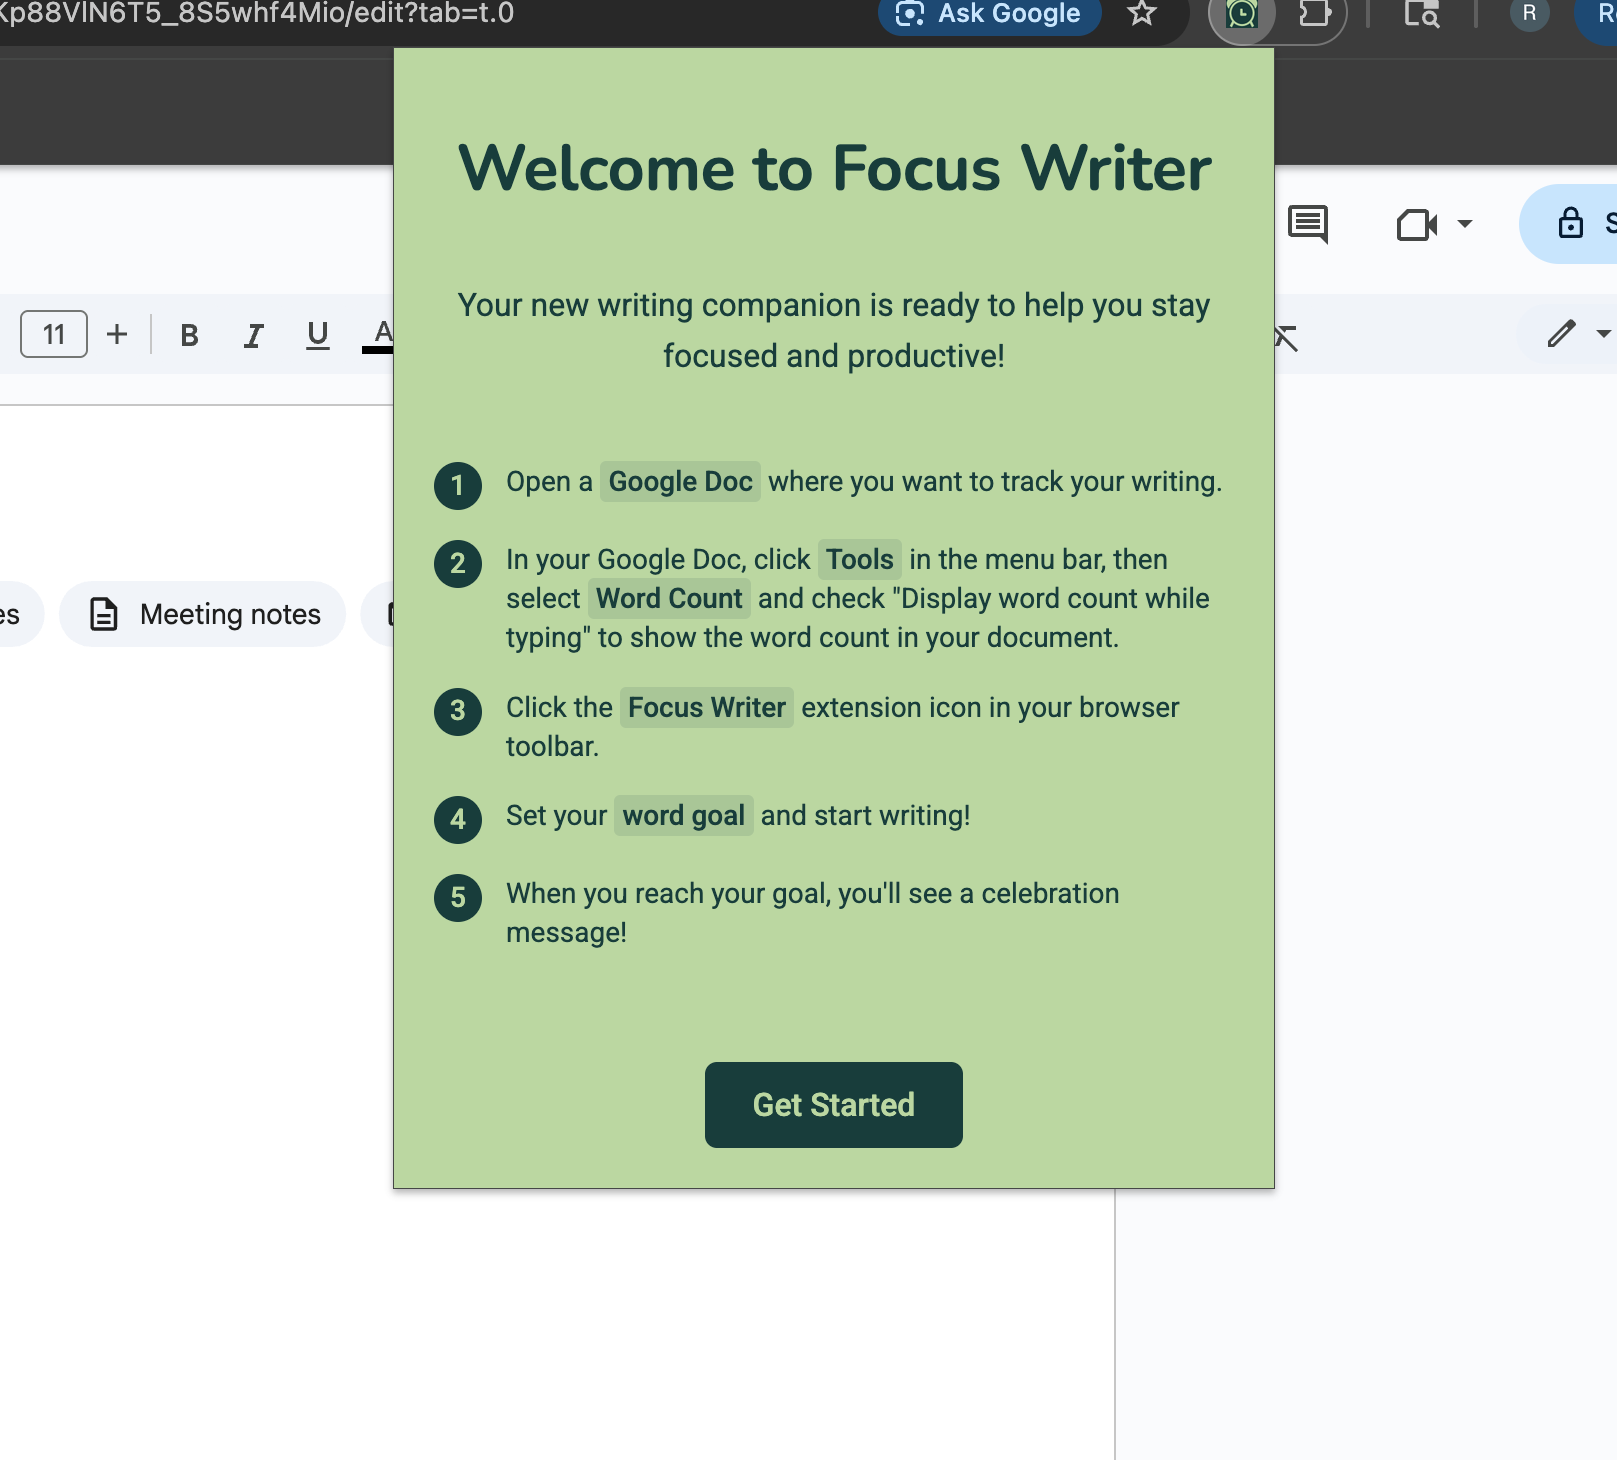Viewport: 1617px width, 1460px height.
Task: Toggle italic formatting
Action: (254, 335)
